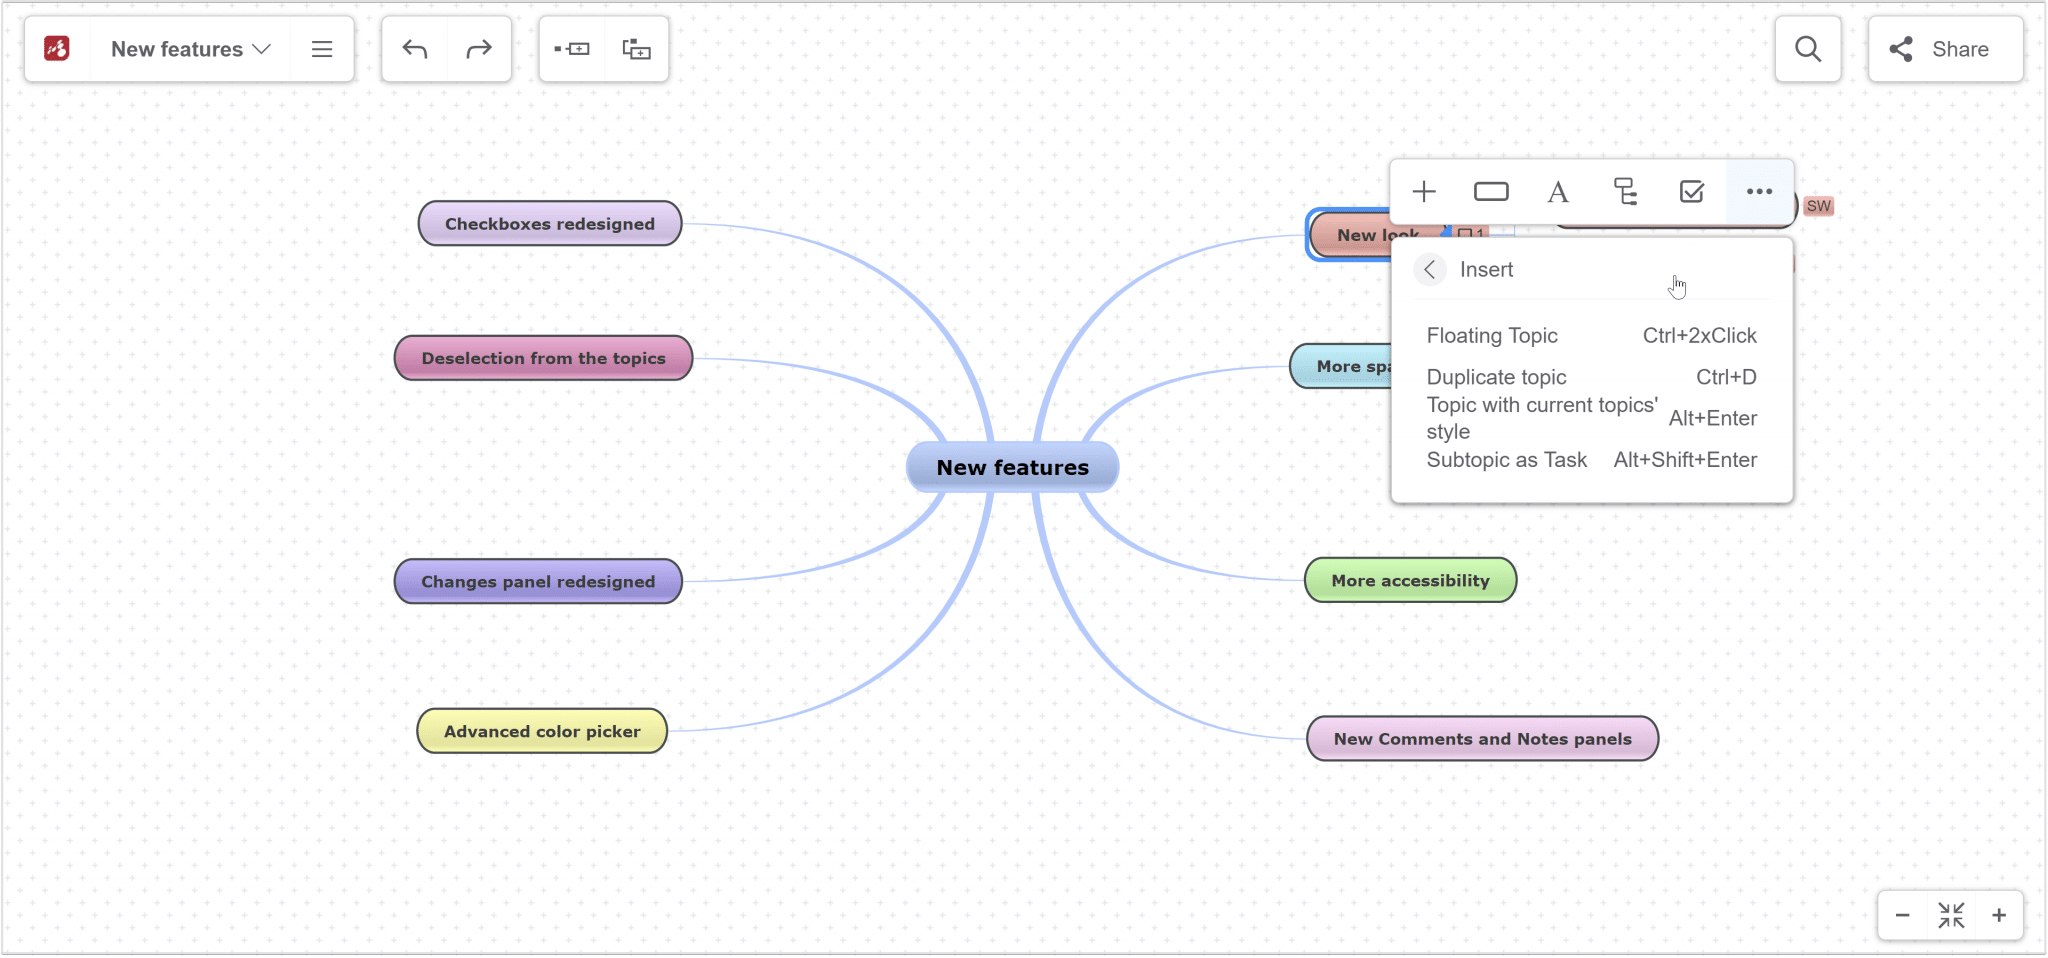This screenshot has height=958, width=2048.
Task: Zoom in using the plus control
Action: pyautogui.click(x=1999, y=915)
